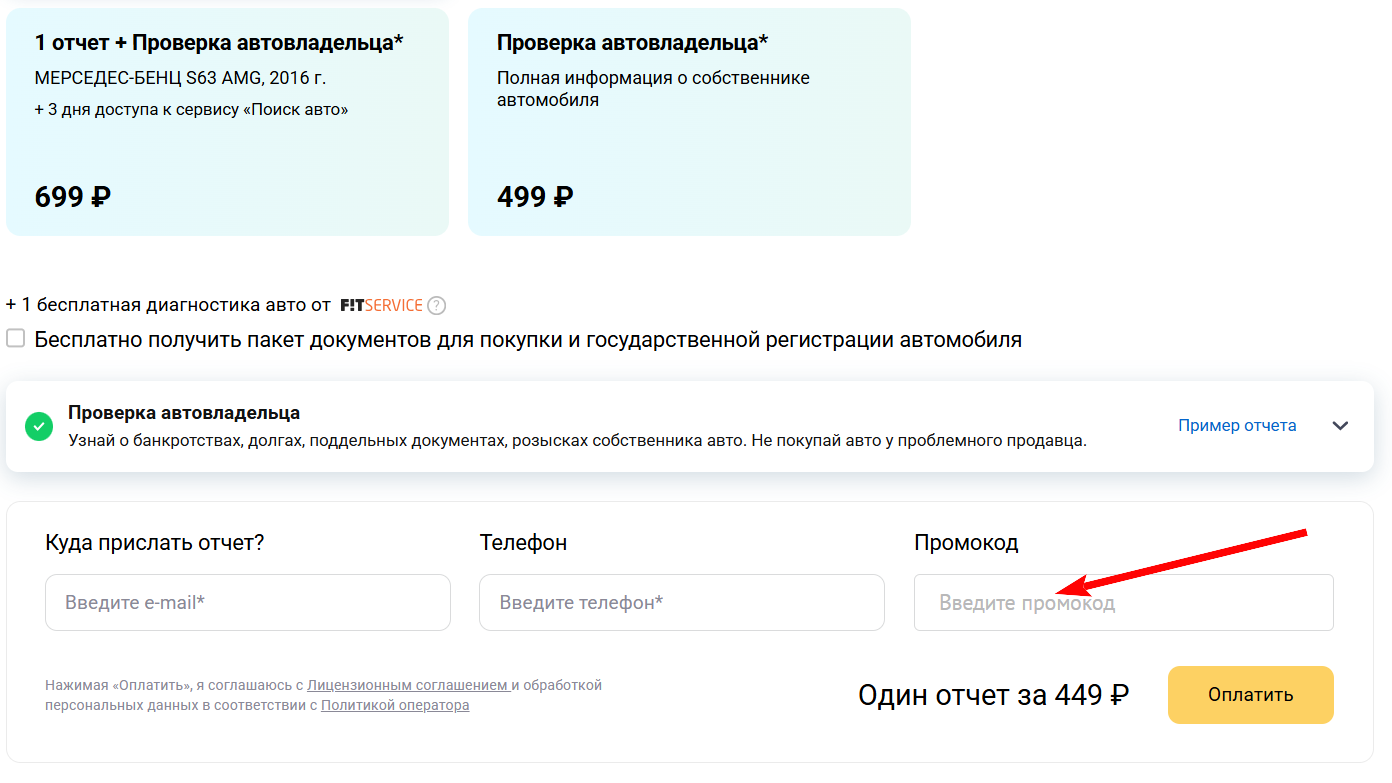This screenshot has height=783, width=1392.
Task: Click the green checkmark next to Проверка автовладельца
Action: [39, 426]
